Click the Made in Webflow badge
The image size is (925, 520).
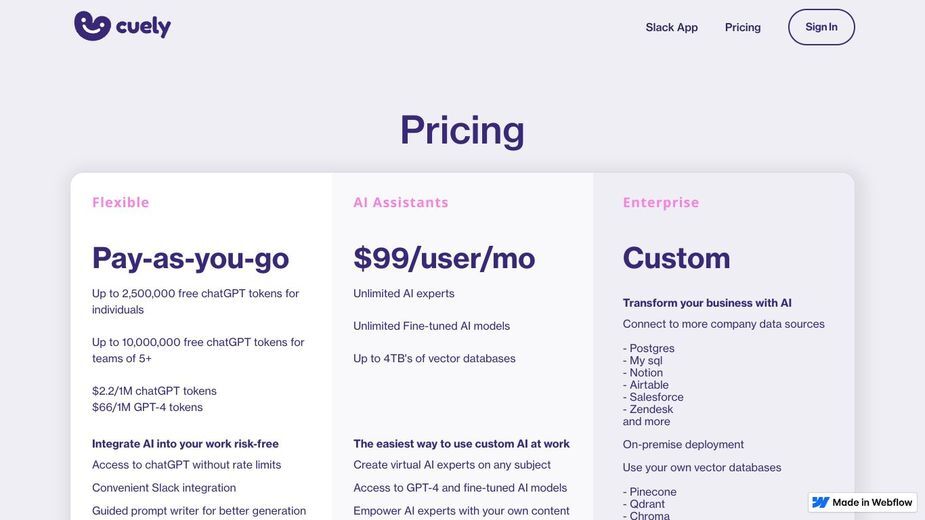click(x=862, y=502)
